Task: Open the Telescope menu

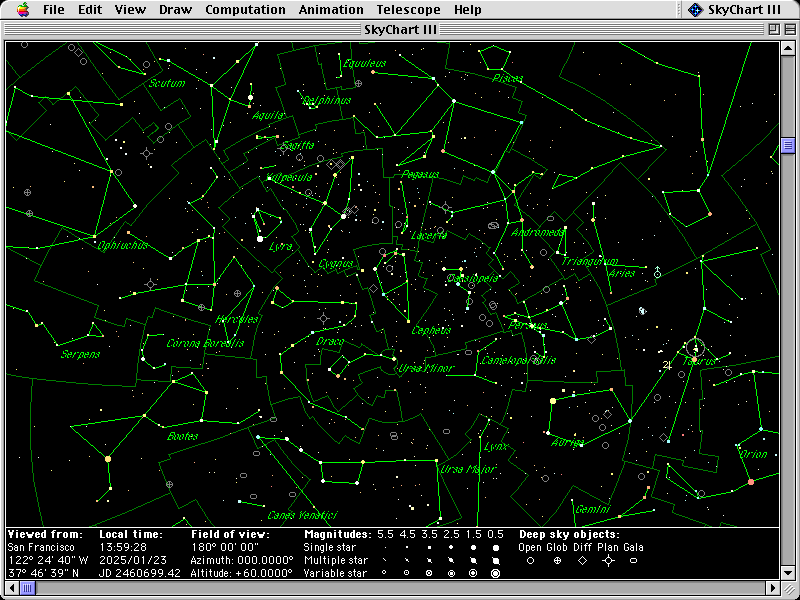Action: [x=408, y=9]
